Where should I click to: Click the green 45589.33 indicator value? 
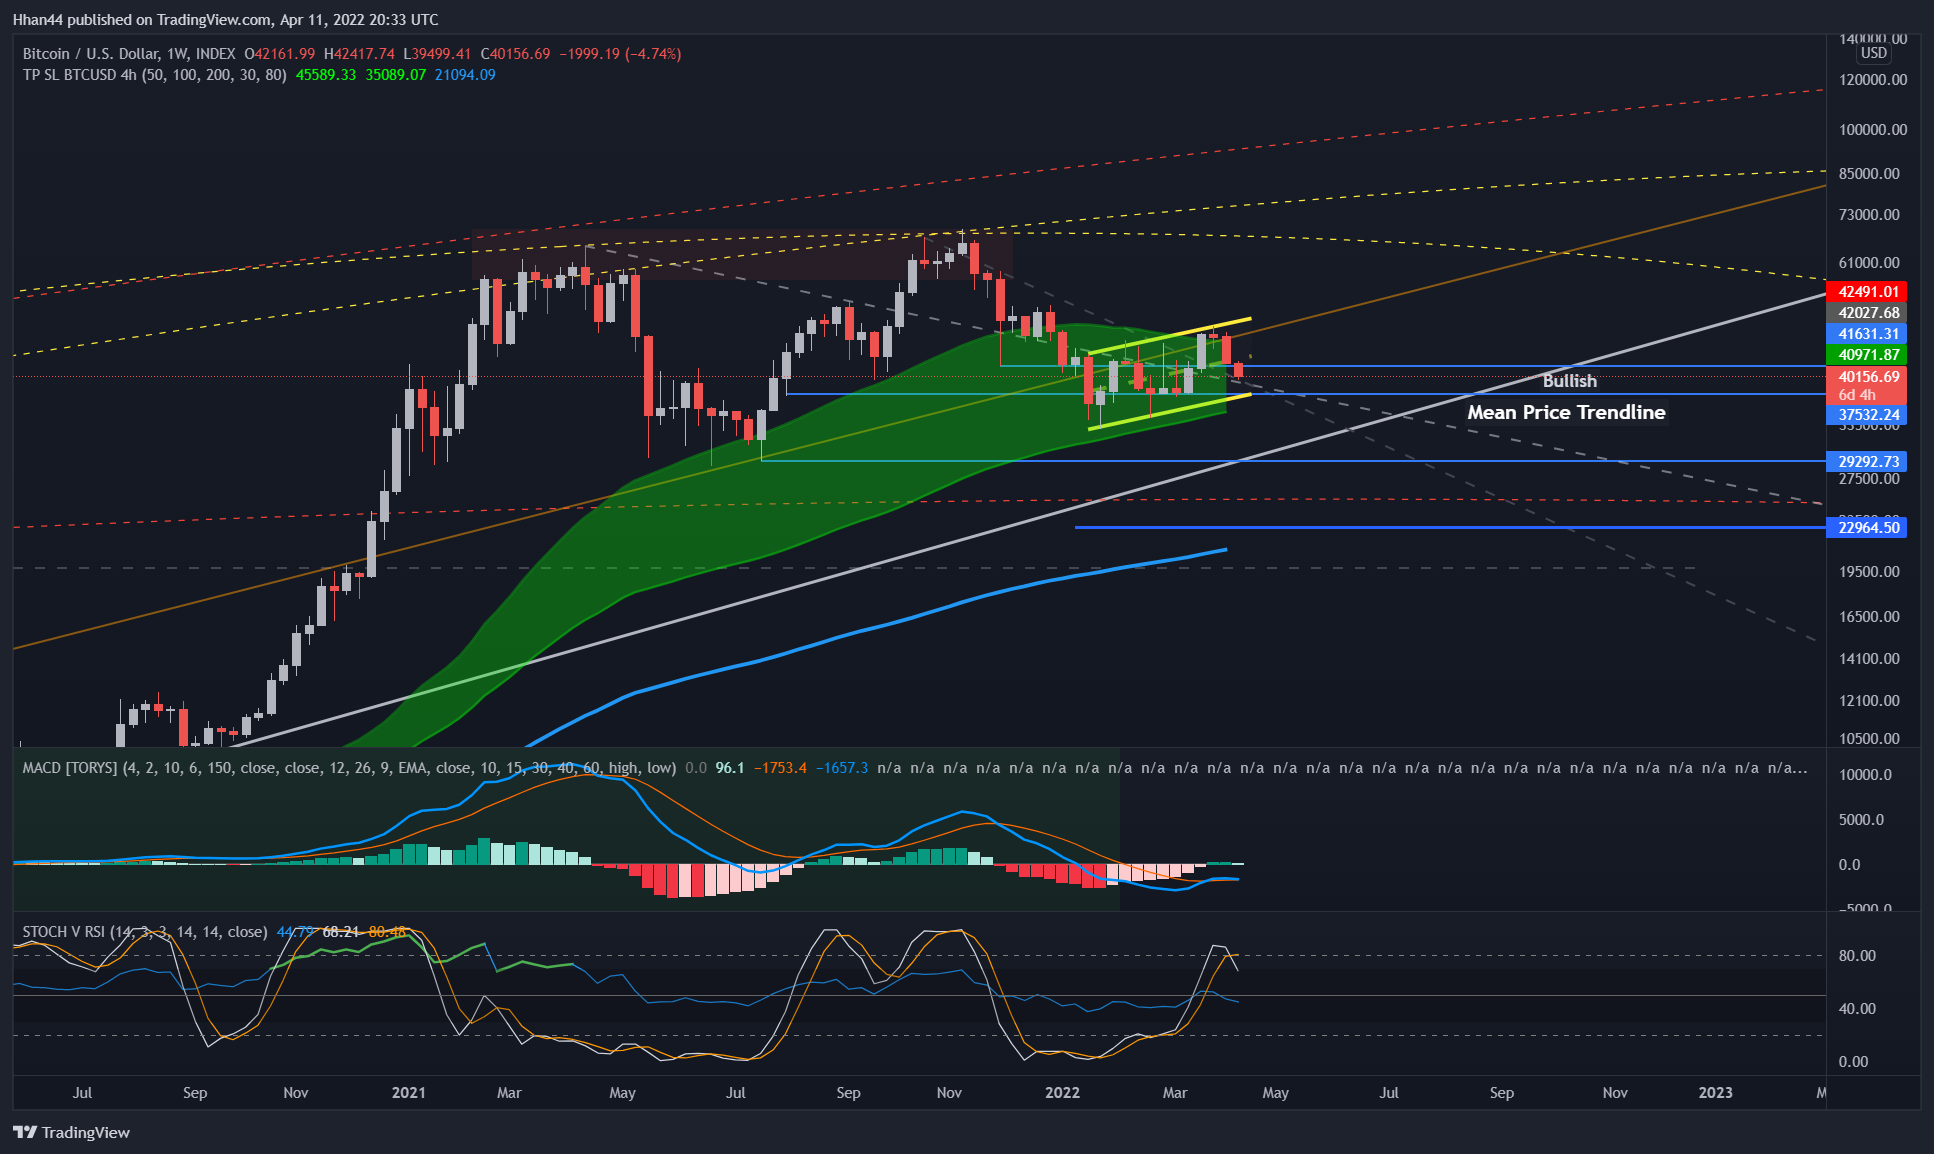pyautogui.click(x=326, y=75)
